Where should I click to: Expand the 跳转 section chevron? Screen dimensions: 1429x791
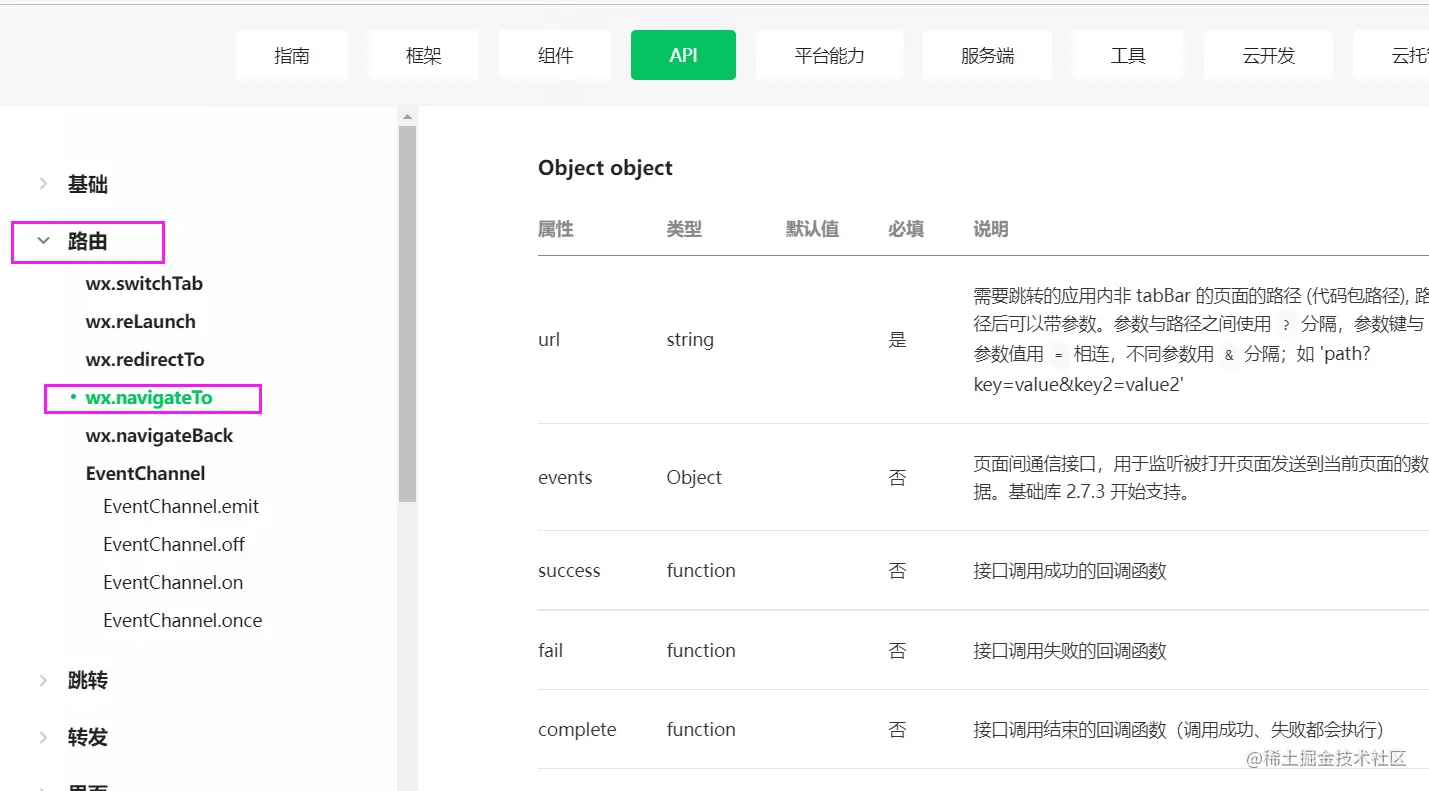(43, 681)
